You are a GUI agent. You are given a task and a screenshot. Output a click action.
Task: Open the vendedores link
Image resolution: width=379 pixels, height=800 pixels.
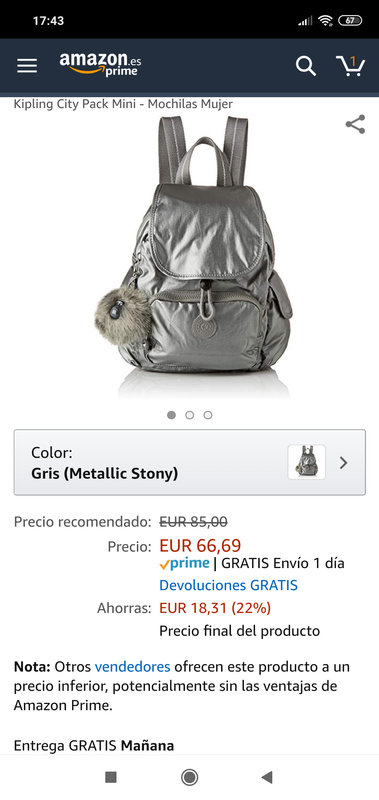click(x=133, y=666)
